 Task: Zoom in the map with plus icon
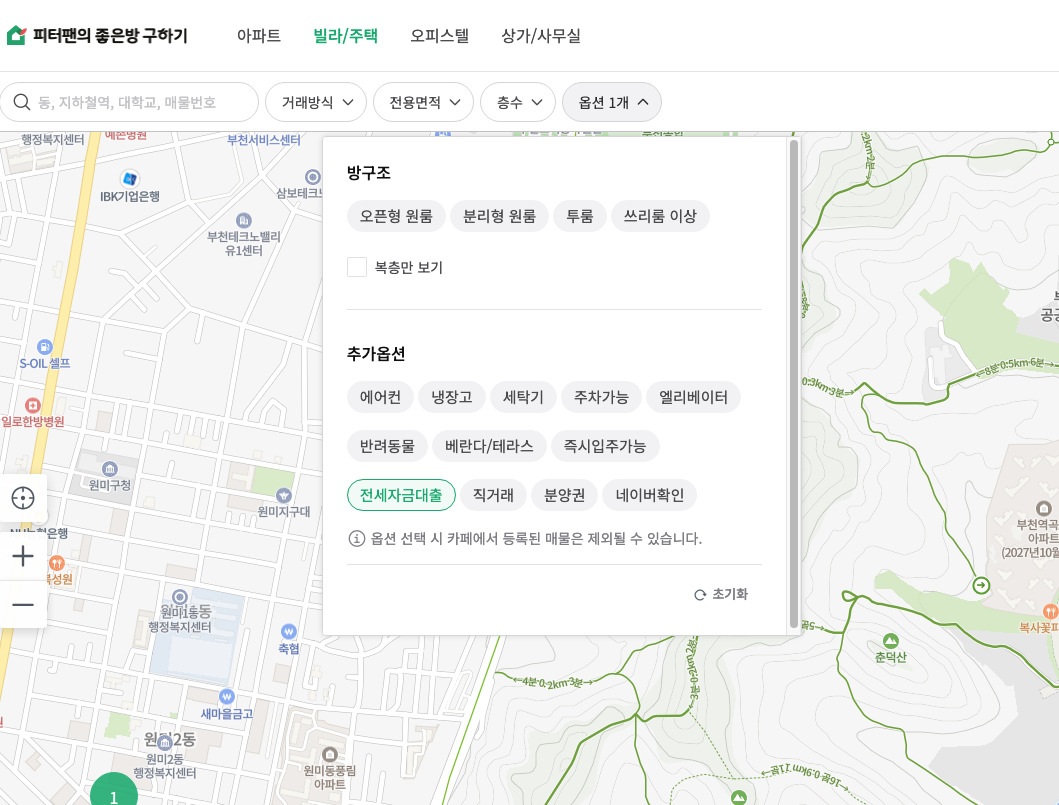pos(23,556)
